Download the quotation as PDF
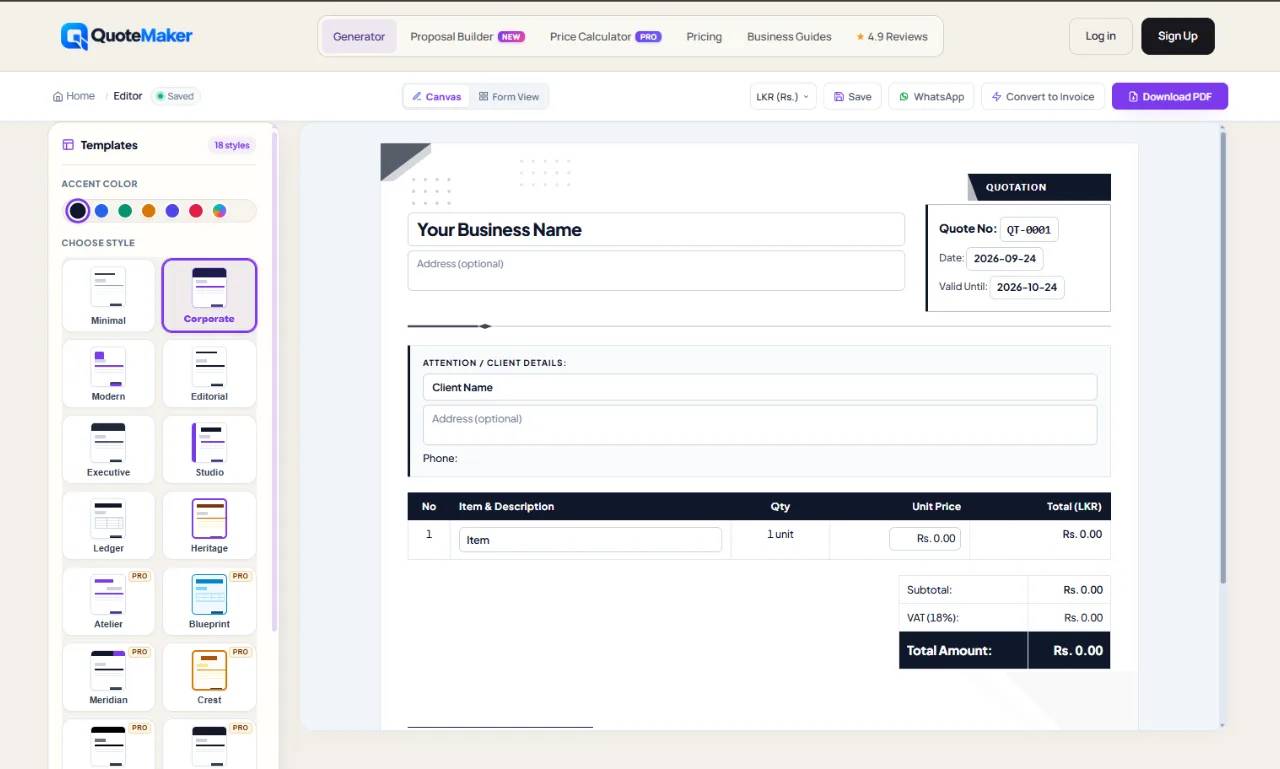The width and height of the screenshot is (1280, 769). pos(1170,96)
